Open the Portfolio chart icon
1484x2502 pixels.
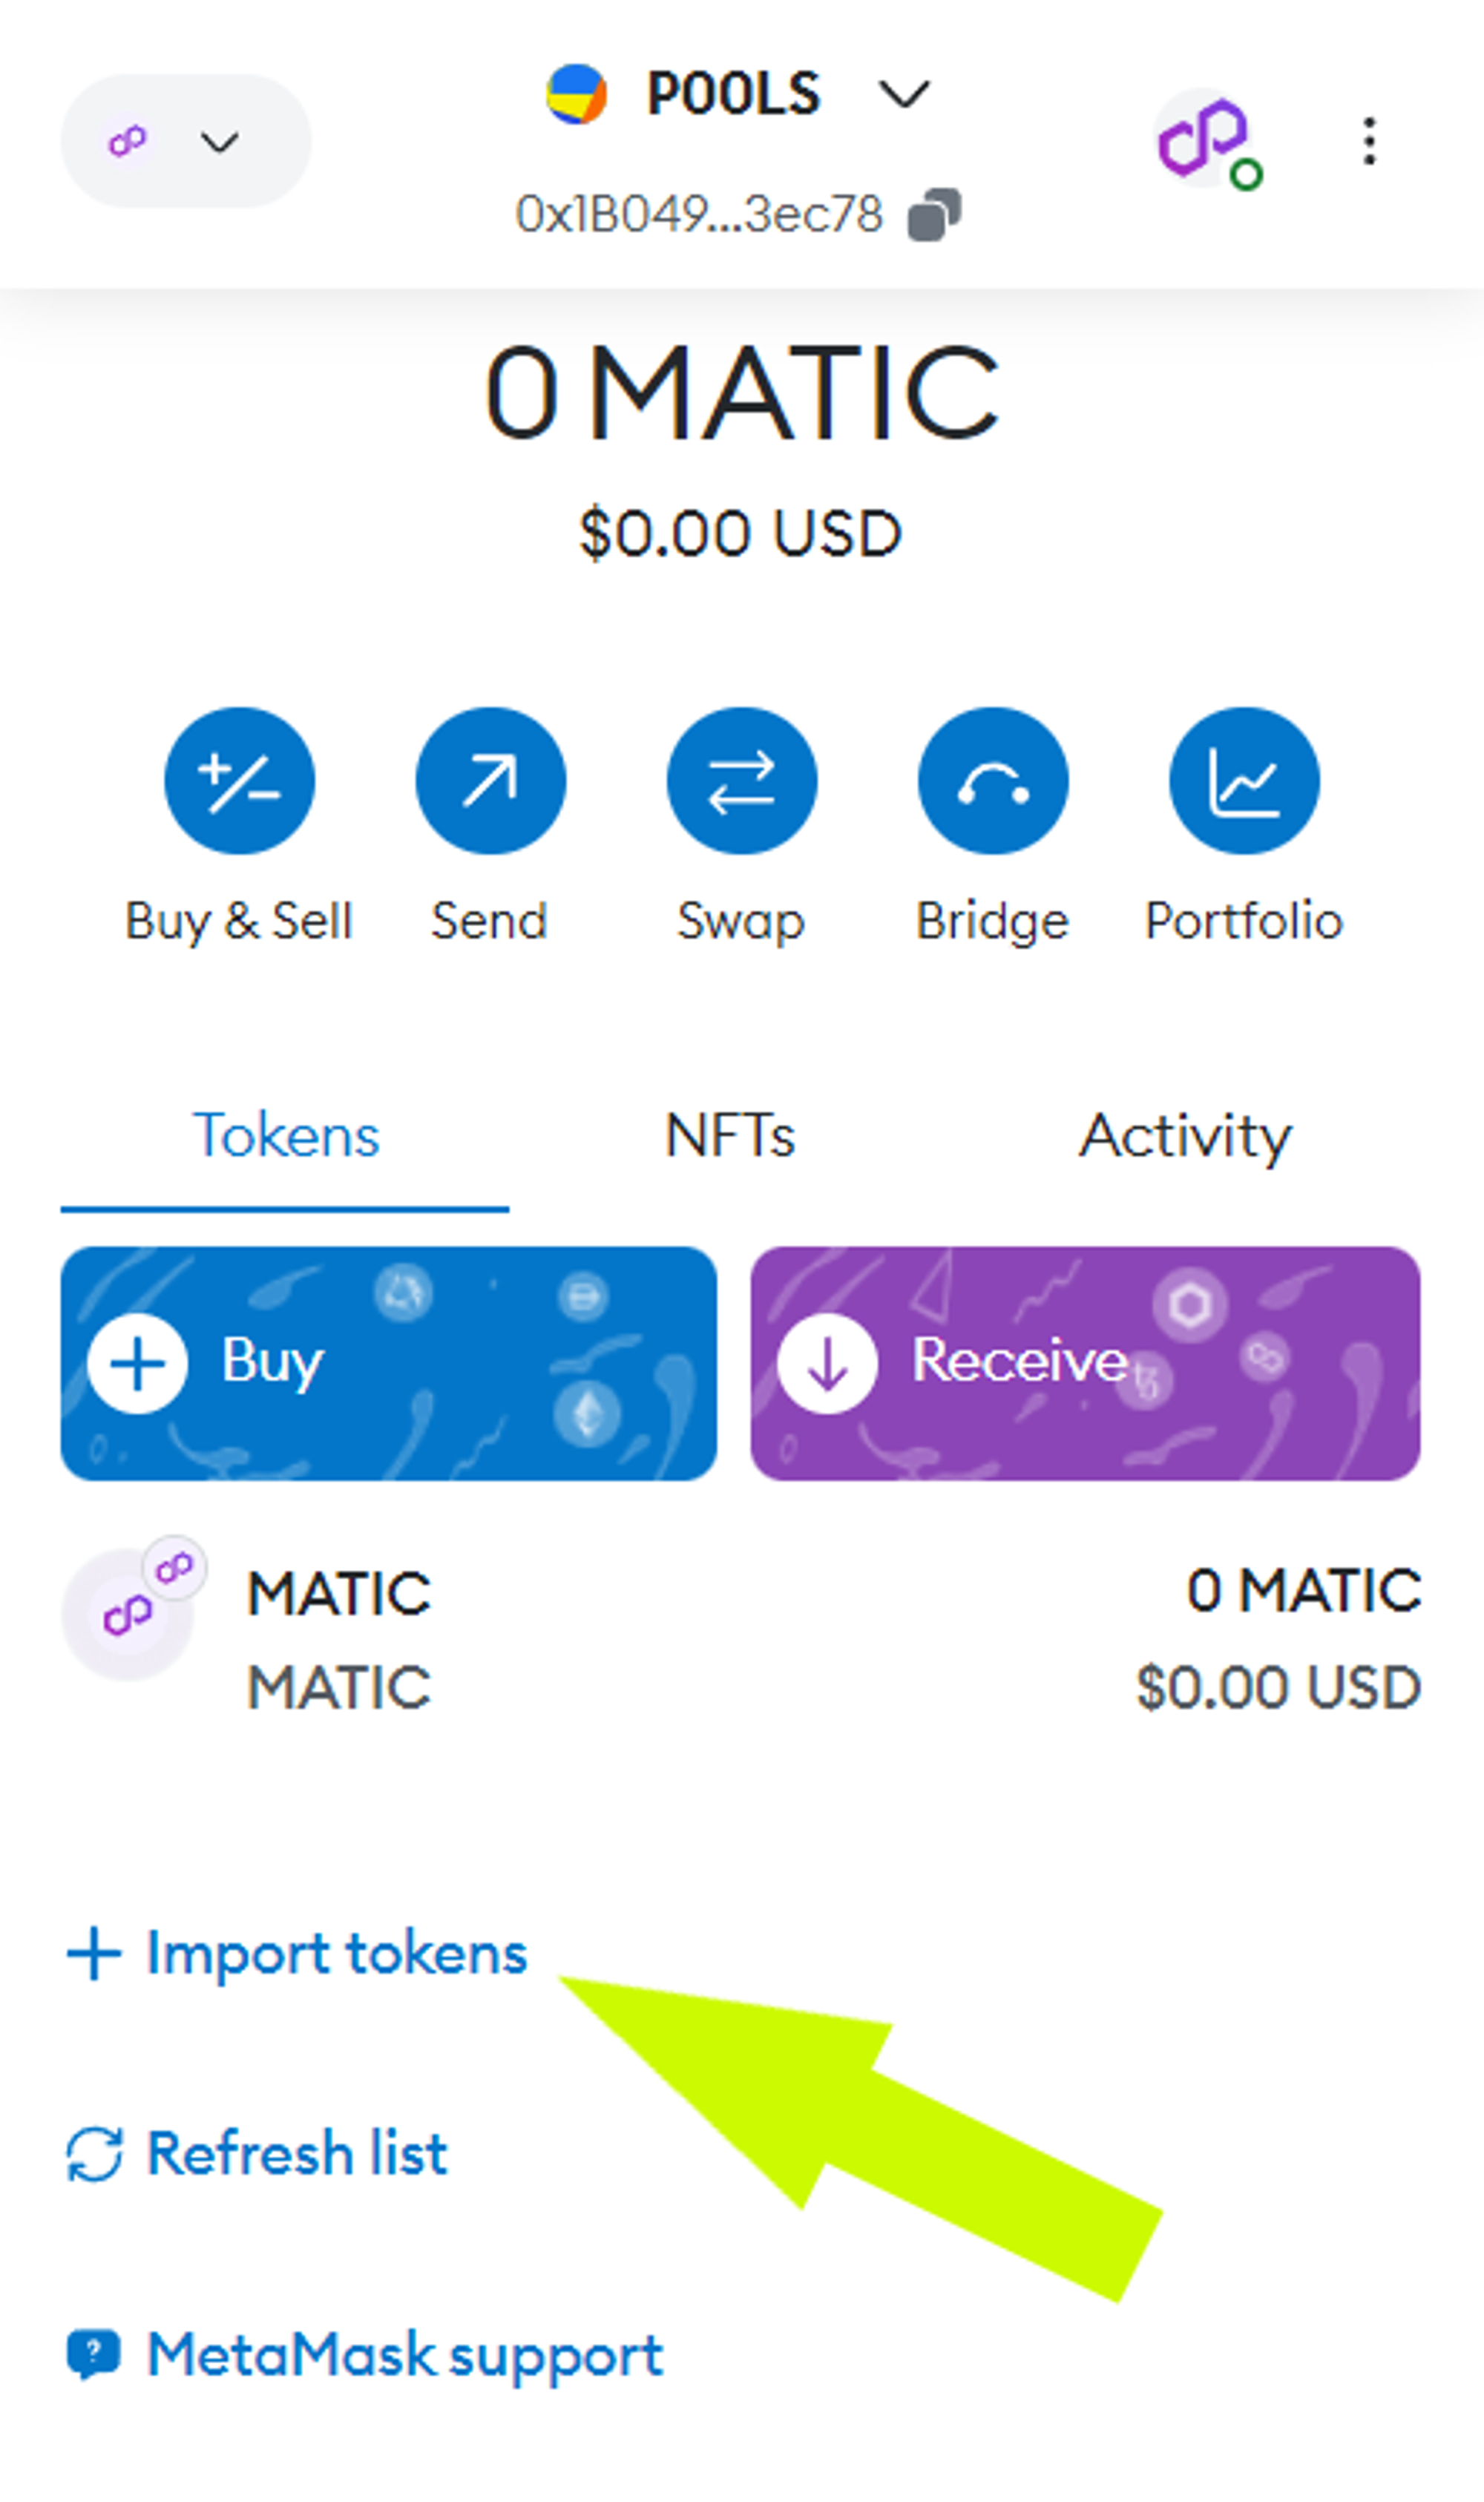coord(1244,781)
